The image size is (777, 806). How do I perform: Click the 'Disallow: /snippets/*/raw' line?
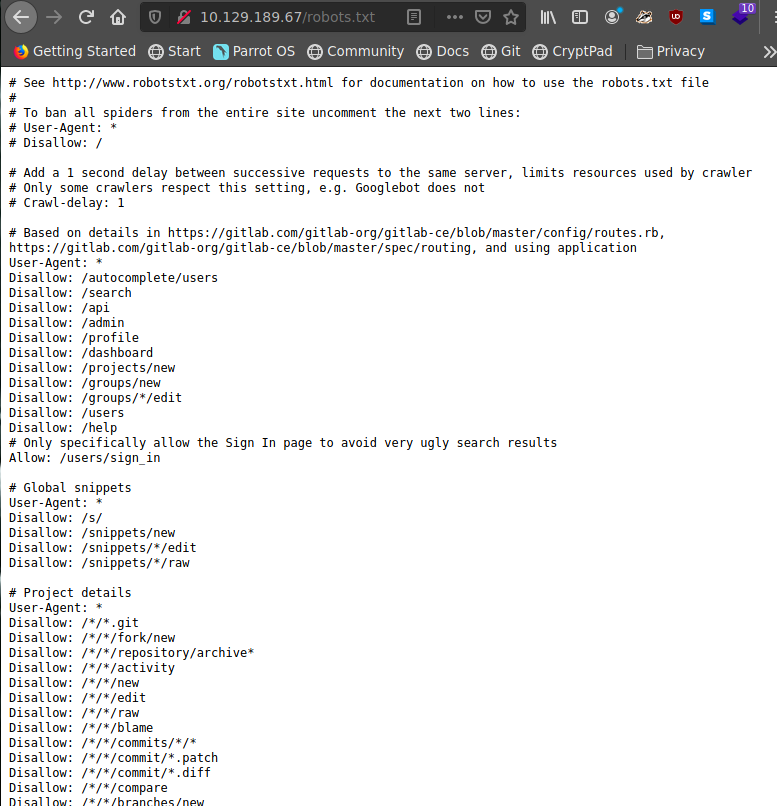click(99, 563)
